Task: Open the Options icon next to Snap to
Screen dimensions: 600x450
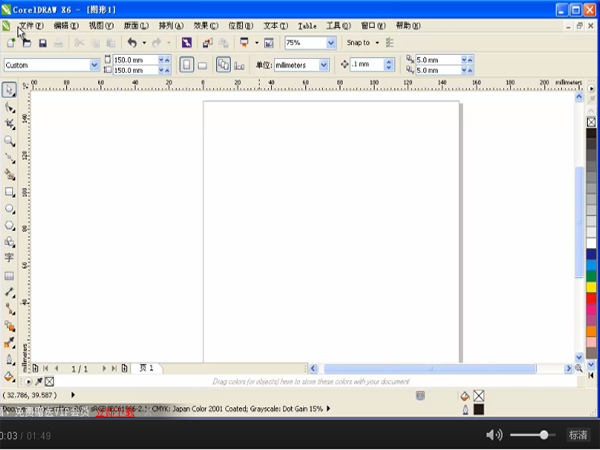Action: tap(390, 42)
